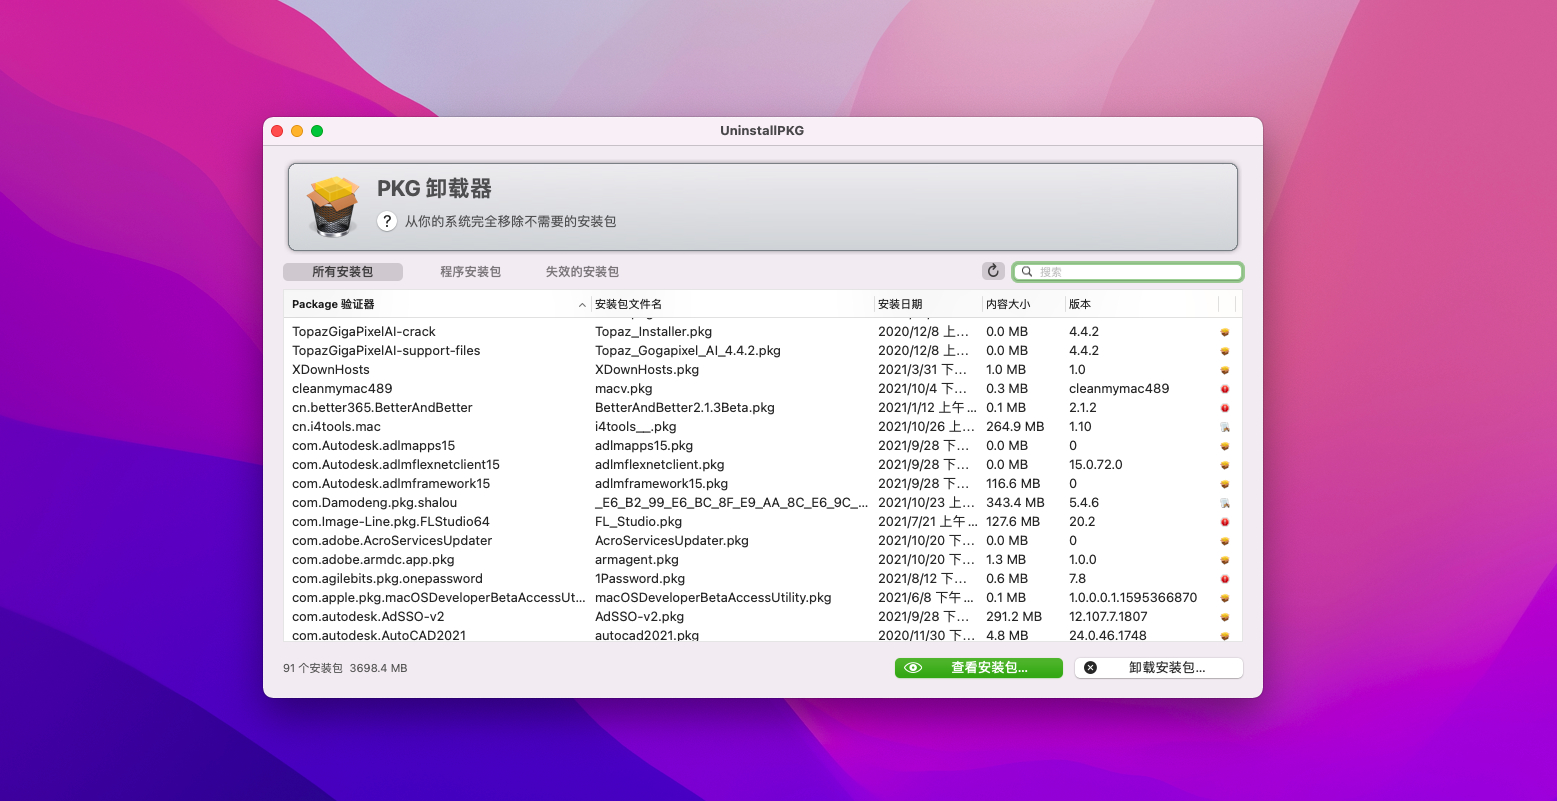This screenshot has width=1557, height=801.
Task: Click file name 1Password.pkg
Action: click(640, 579)
